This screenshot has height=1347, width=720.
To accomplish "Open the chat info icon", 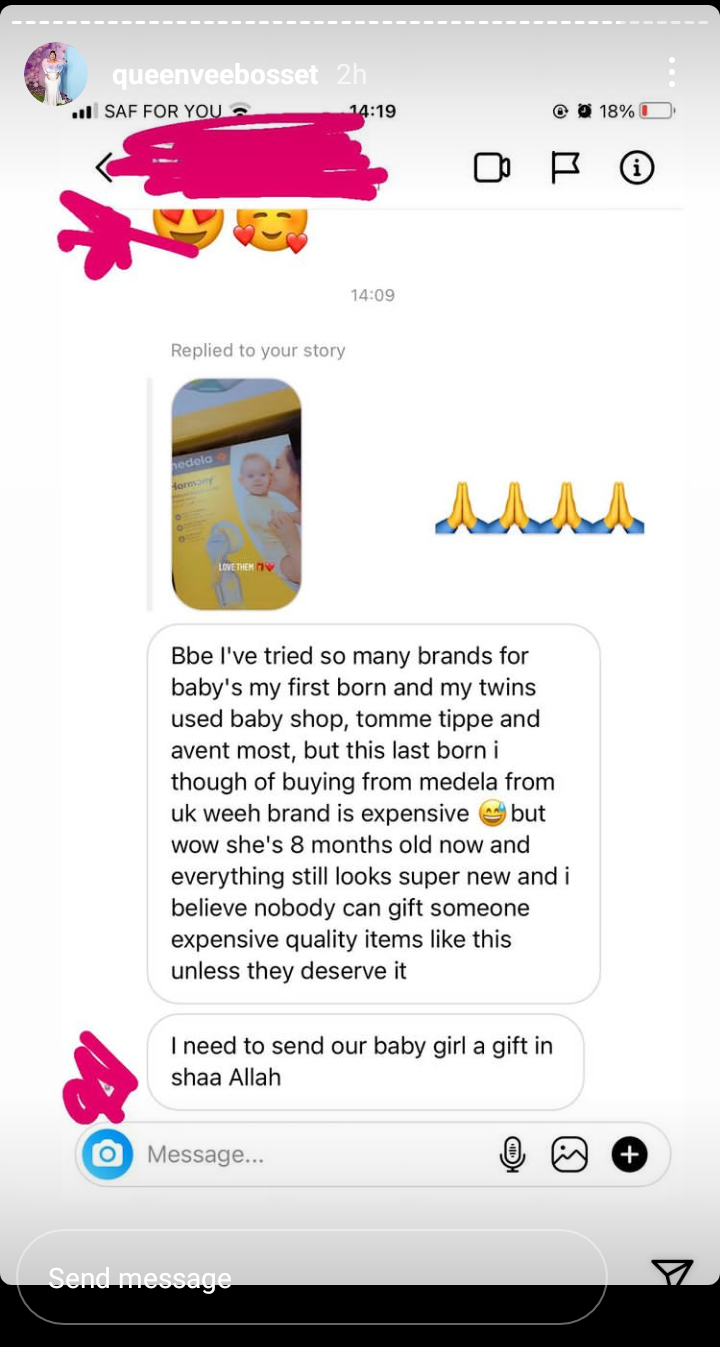I will point(636,168).
